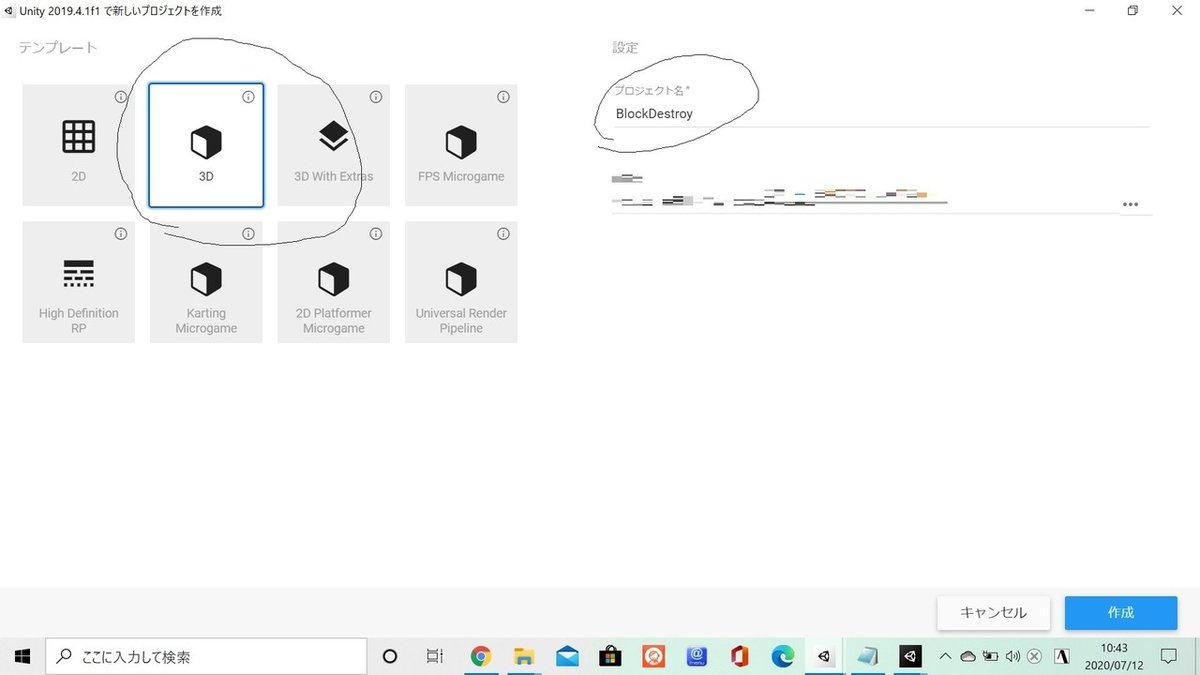Pick the Karting Microgame template
Image resolution: width=1200 pixels, height=675 pixels.
point(206,282)
